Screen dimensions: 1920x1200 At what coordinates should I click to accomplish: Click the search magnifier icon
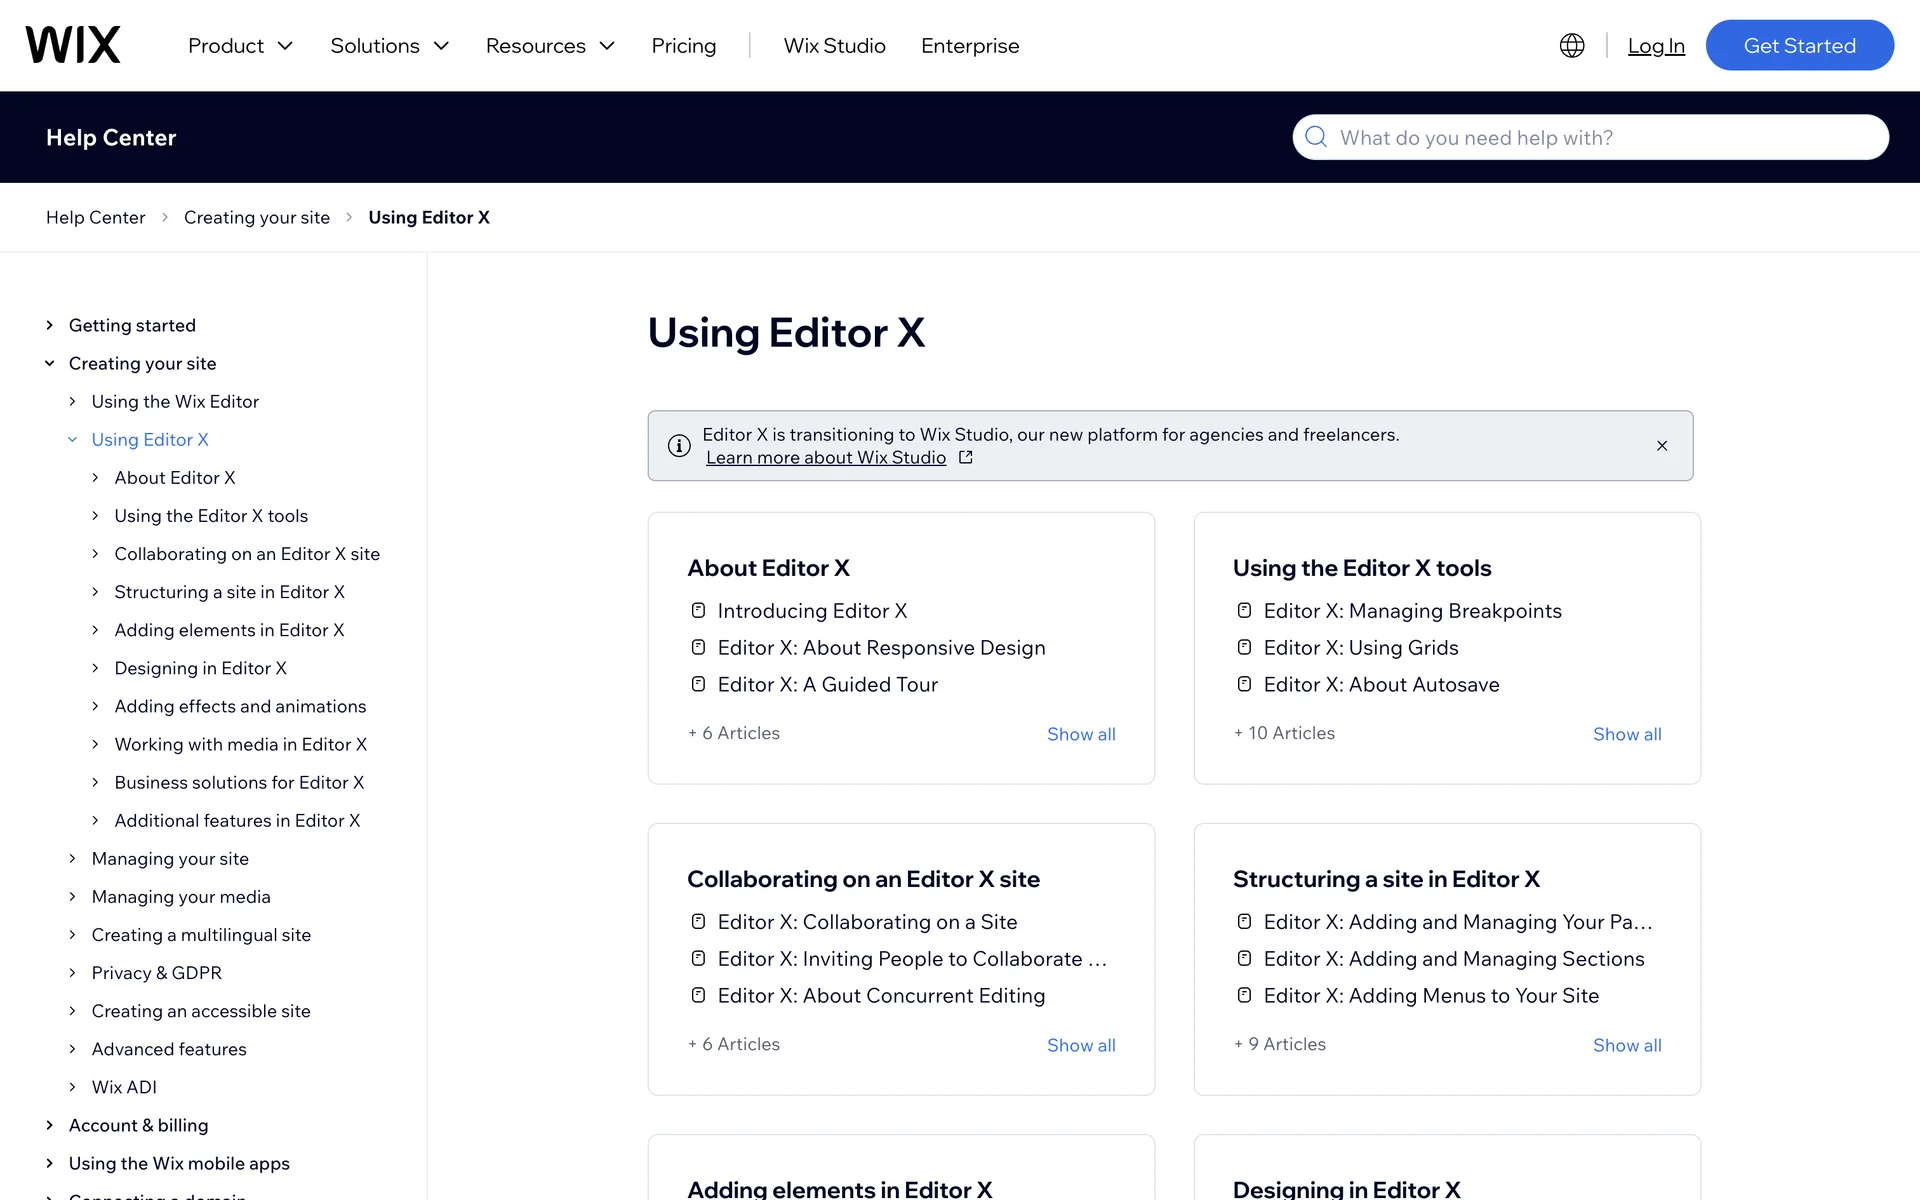1316,137
